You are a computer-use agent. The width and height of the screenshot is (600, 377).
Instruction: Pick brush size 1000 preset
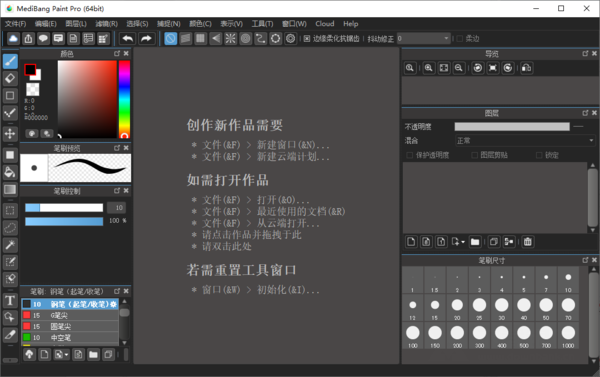click(568, 335)
